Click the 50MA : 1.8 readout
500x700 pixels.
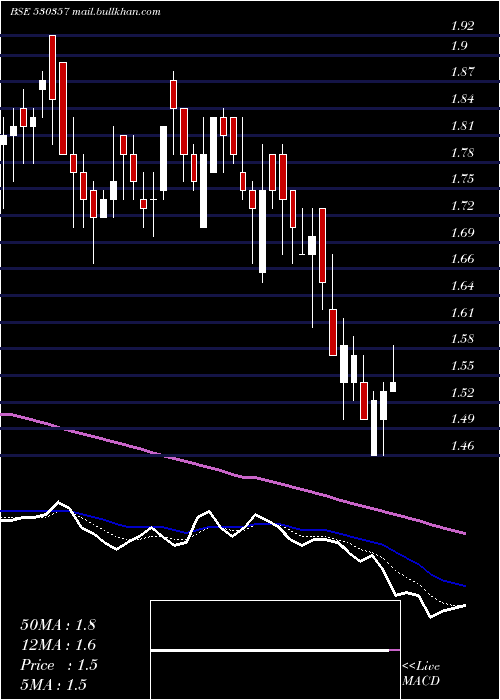click(58, 625)
